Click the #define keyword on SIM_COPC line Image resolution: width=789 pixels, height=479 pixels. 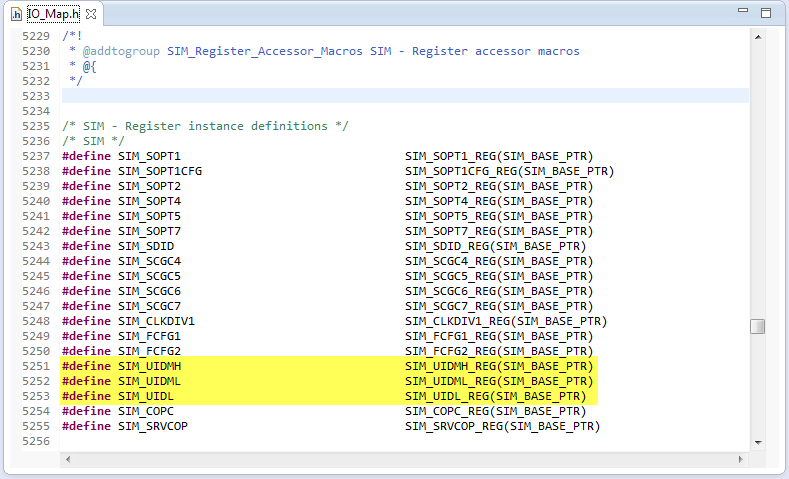coord(86,411)
